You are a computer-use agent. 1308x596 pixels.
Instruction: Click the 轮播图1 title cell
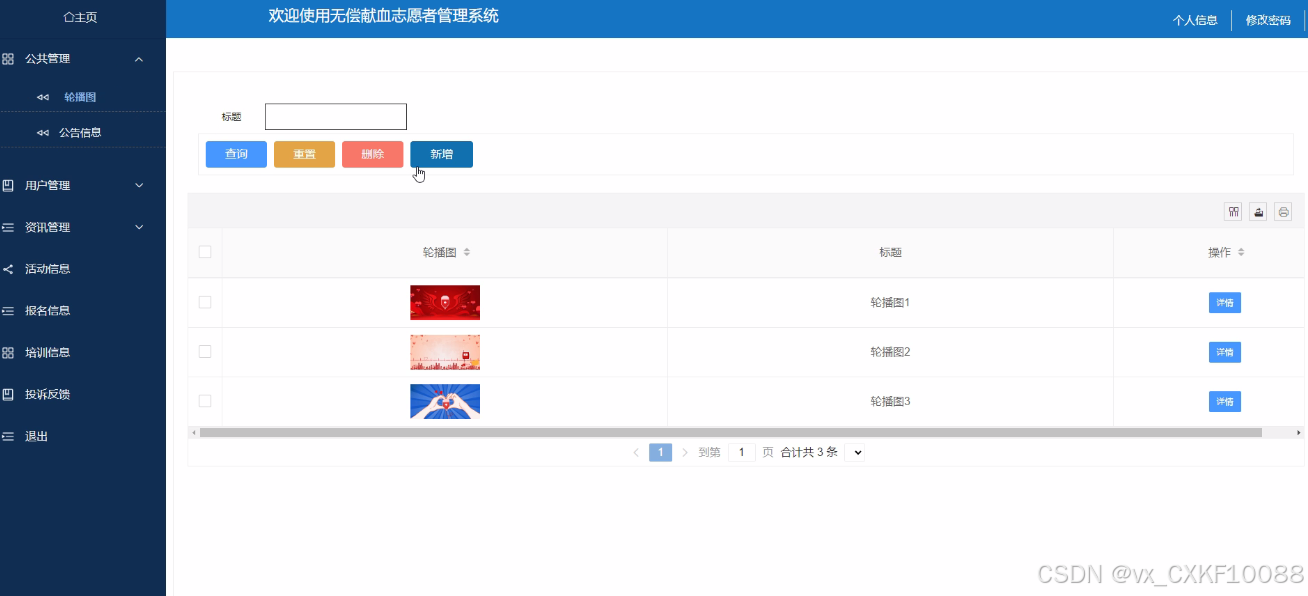[890, 302]
